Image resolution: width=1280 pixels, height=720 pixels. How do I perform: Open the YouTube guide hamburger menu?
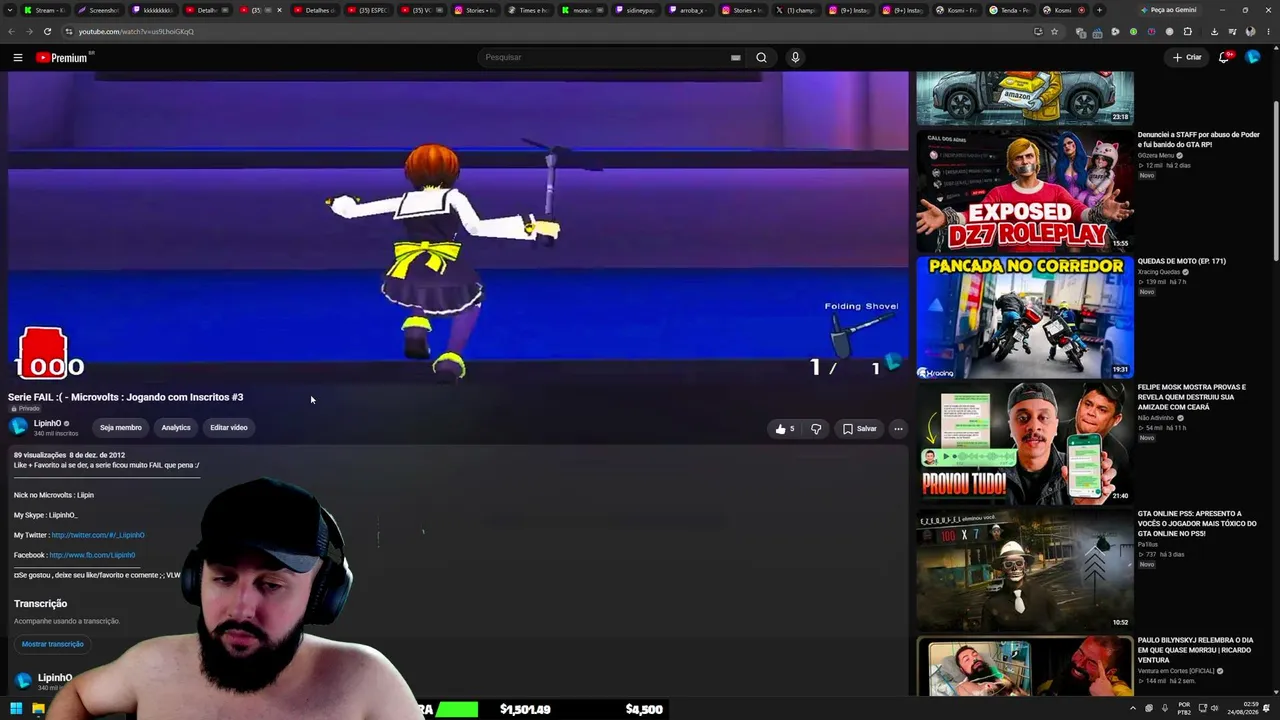pyautogui.click(x=18, y=57)
